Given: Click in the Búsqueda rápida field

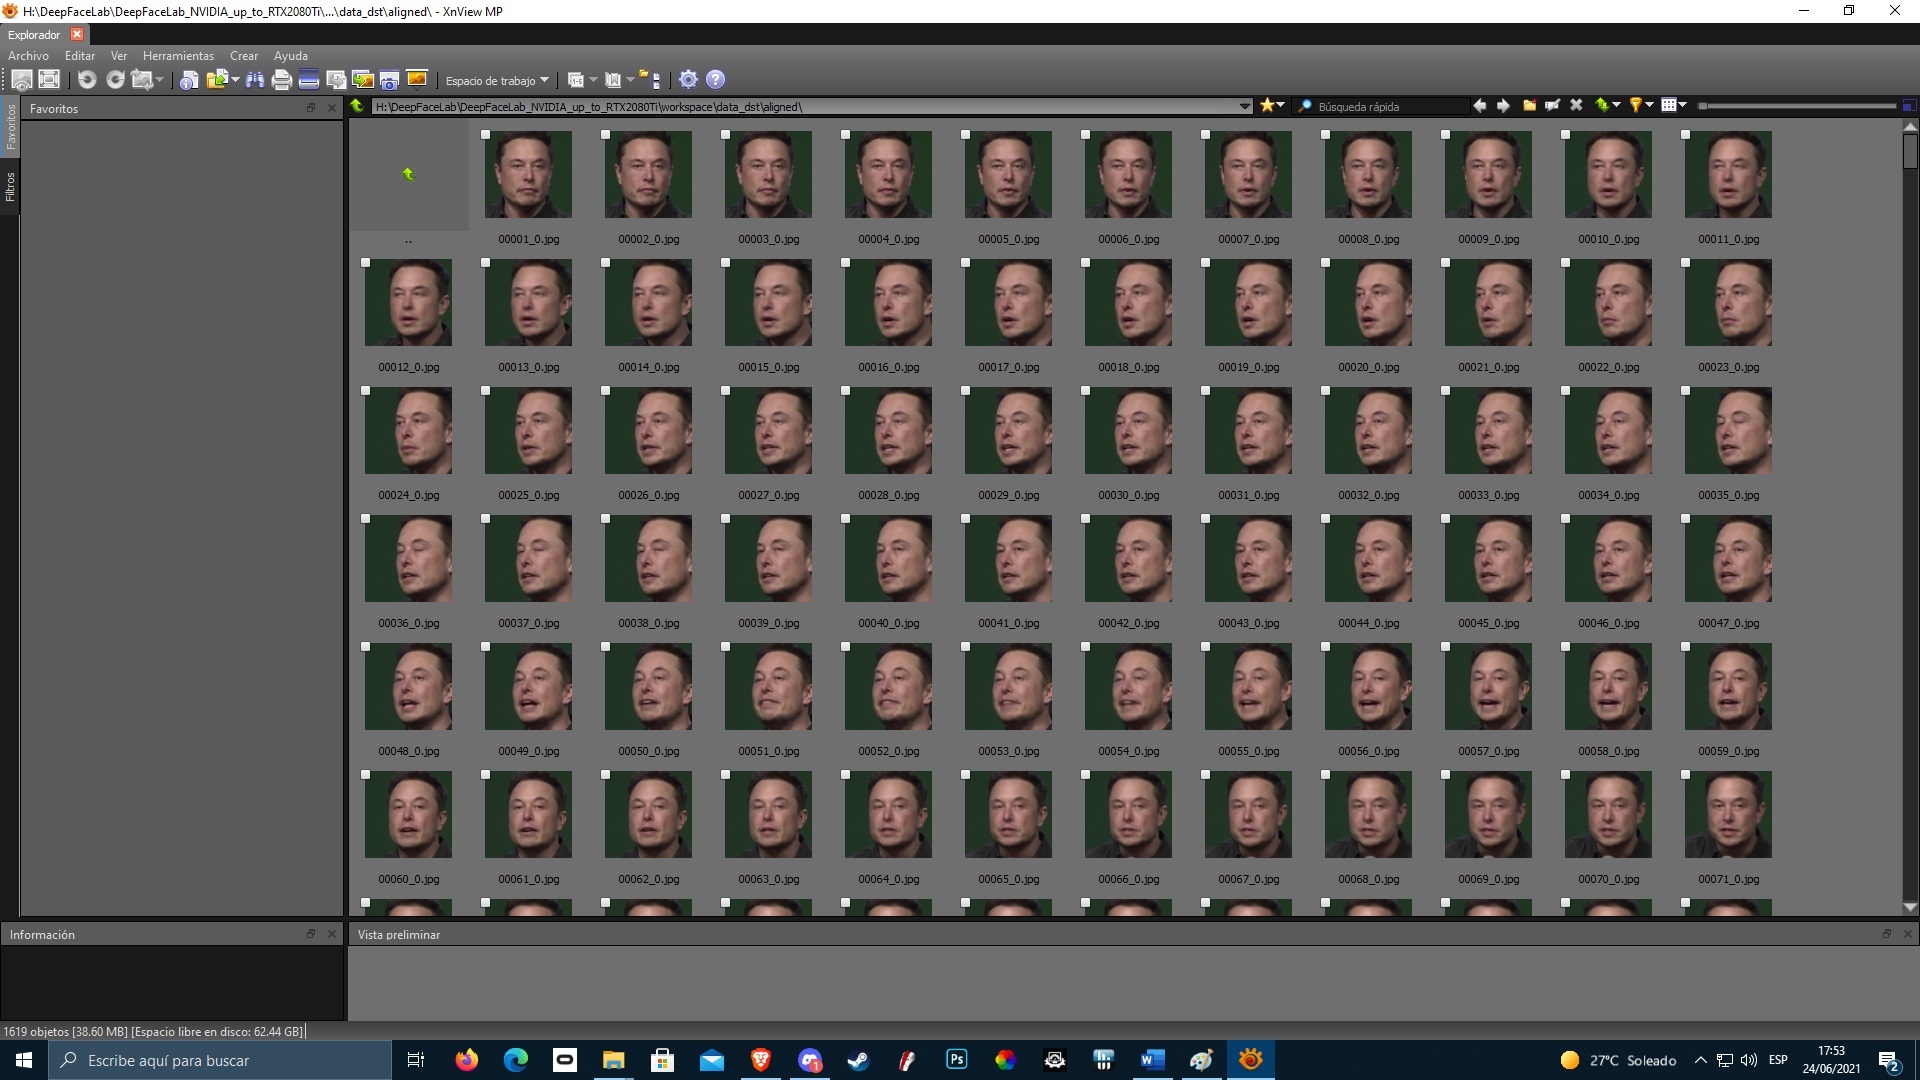Looking at the screenshot, I should tap(1383, 106).
